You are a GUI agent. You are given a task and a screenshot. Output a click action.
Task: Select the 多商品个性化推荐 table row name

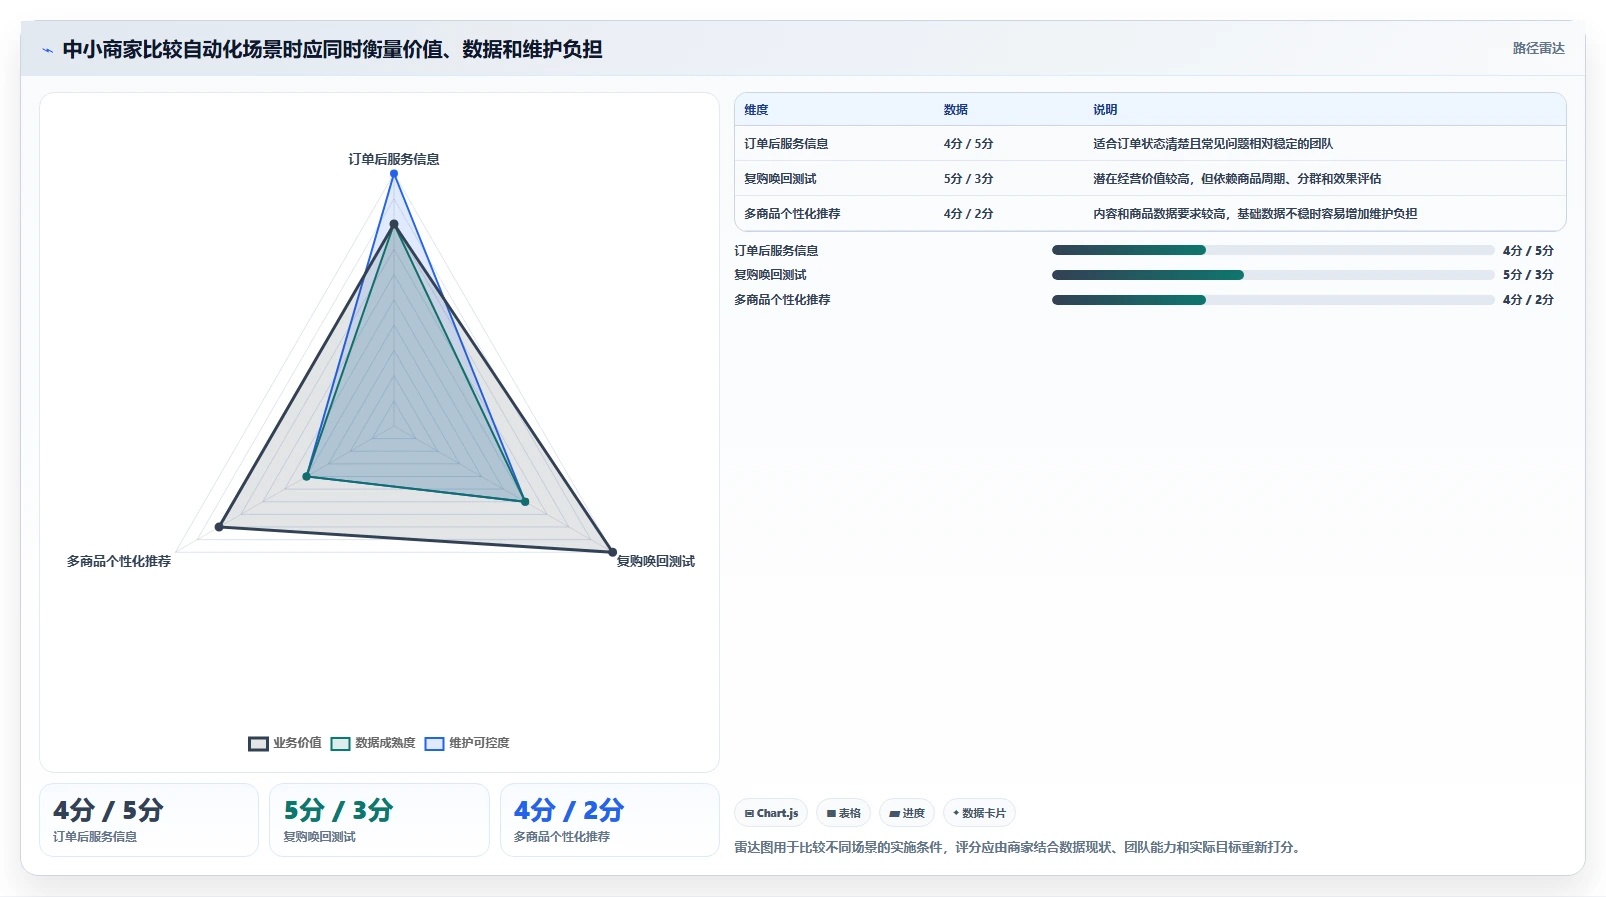[792, 214]
